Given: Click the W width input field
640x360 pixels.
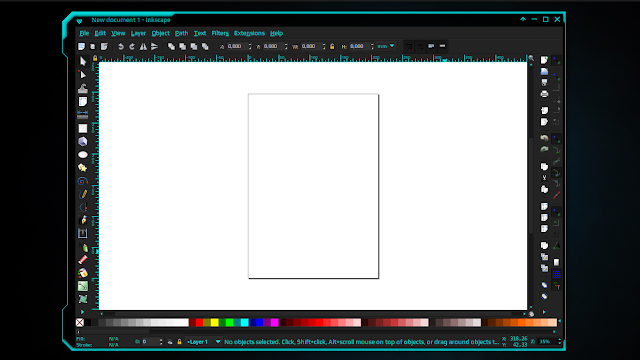Looking at the screenshot, I should [311, 47].
